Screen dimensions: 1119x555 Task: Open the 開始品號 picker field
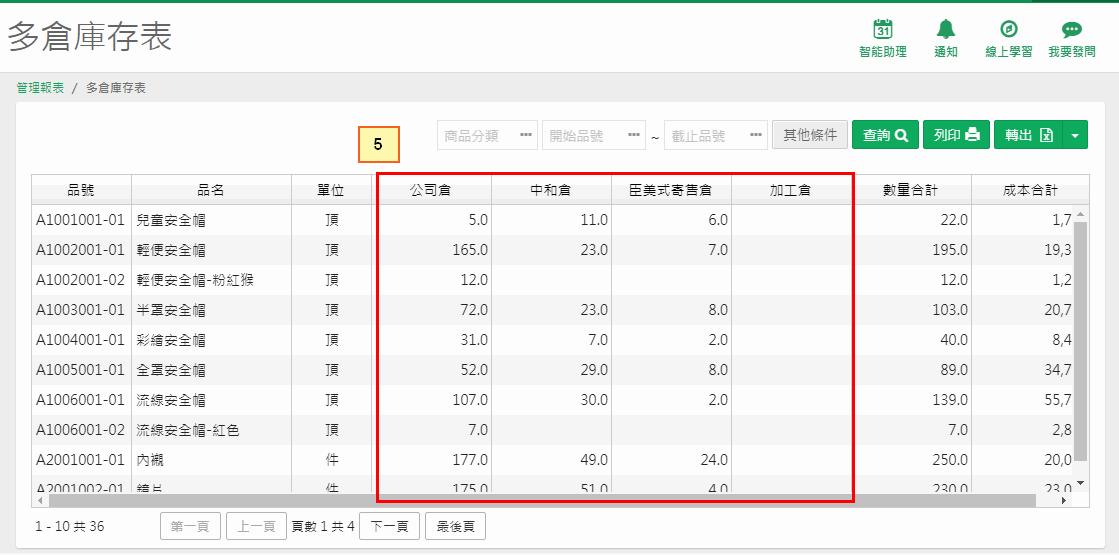[x=594, y=135]
